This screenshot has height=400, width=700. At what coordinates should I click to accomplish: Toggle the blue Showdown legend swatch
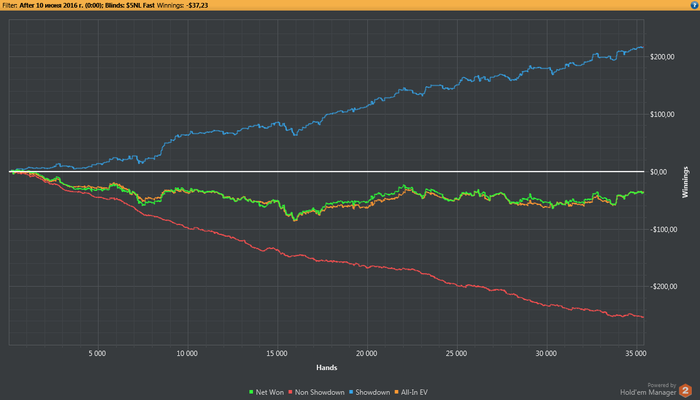[351, 392]
